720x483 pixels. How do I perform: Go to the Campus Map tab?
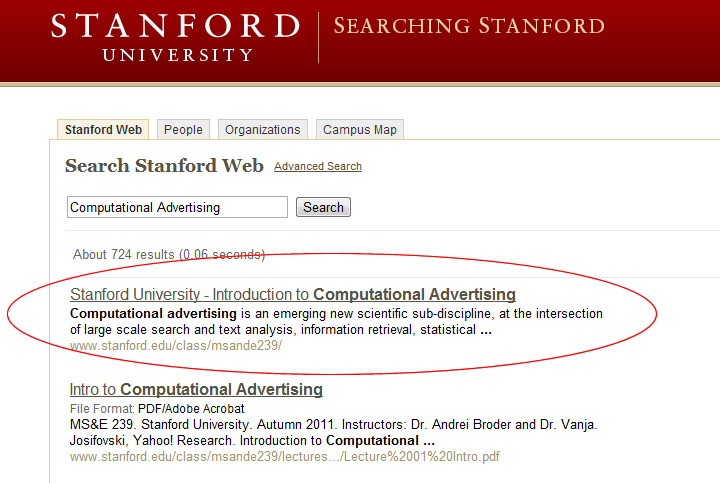(x=359, y=130)
